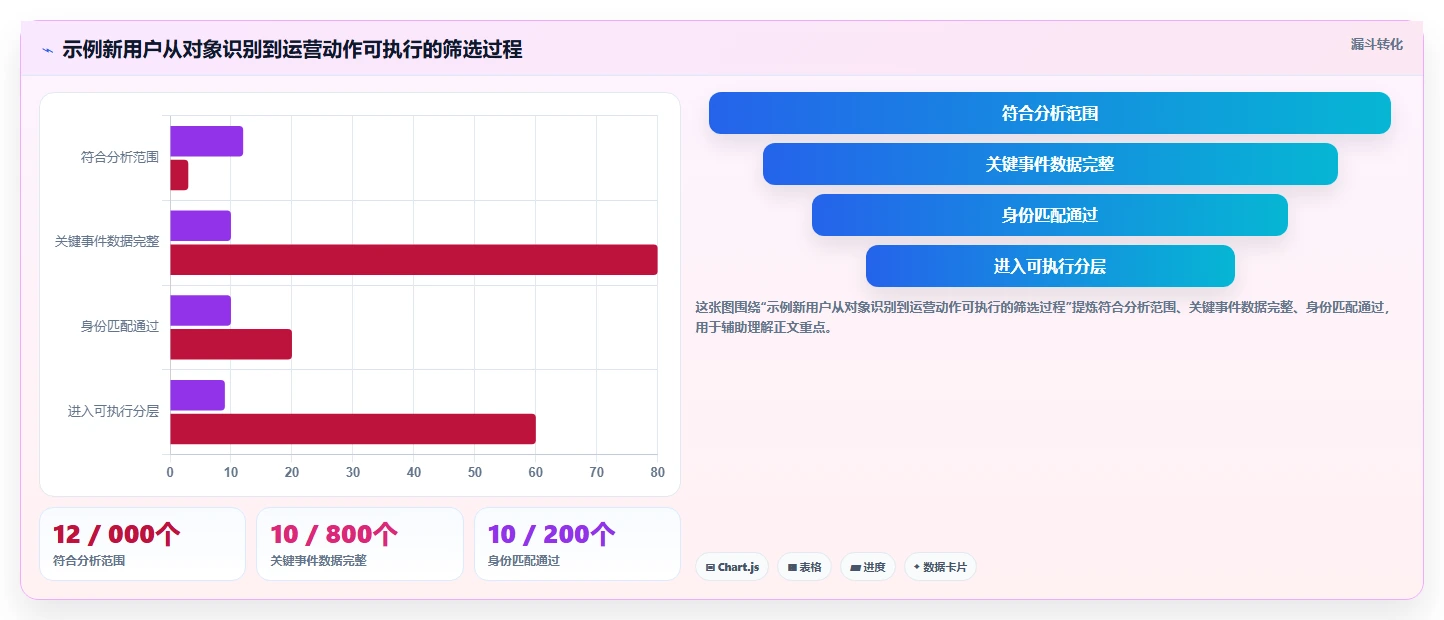The width and height of the screenshot is (1444, 620).
Task: Click the 符合分析范围 chart axis label
Action: [x=120, y=157]
